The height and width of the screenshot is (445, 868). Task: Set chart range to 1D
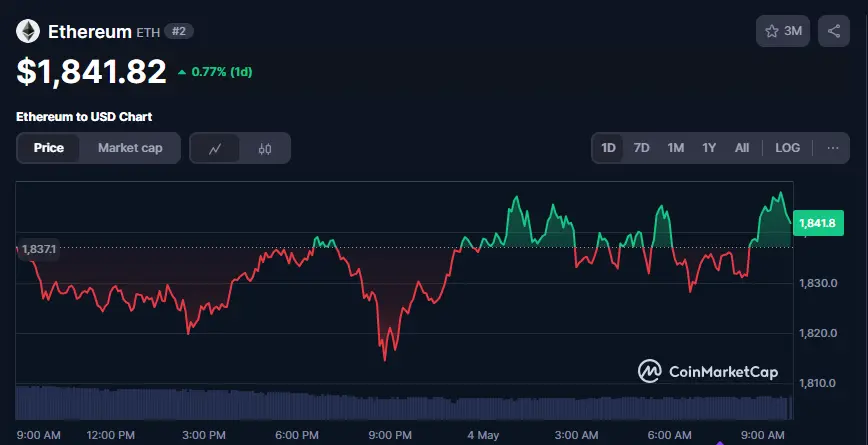click(x=608, y=148)
